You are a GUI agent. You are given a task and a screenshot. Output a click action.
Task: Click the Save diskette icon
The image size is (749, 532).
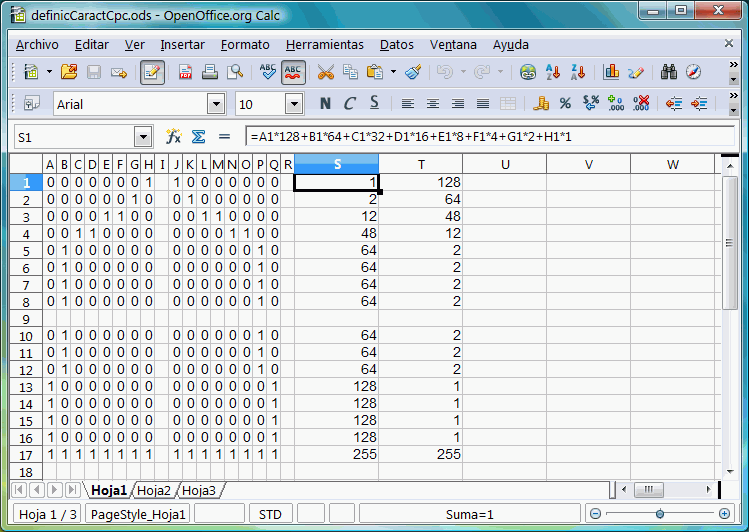pos(94,72)
